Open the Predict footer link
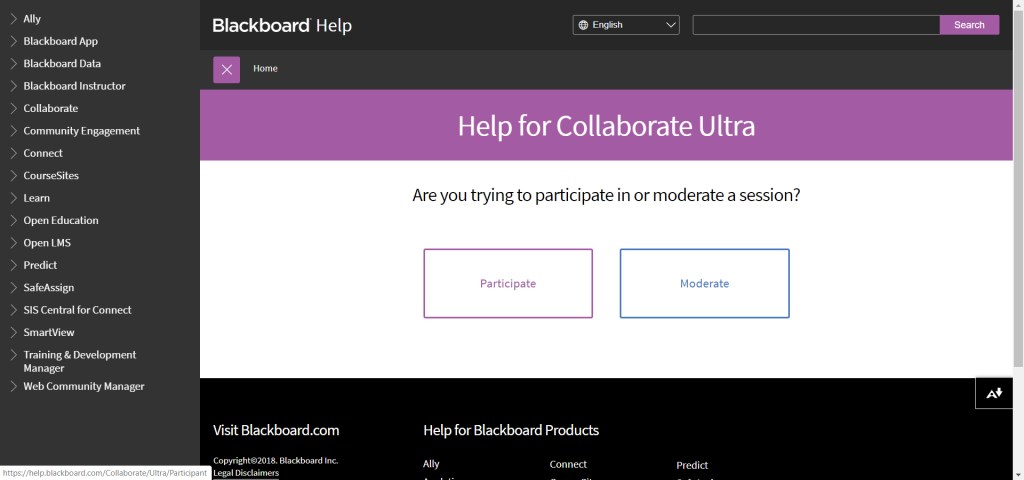 pyautogui.click(x=692, y=465)
